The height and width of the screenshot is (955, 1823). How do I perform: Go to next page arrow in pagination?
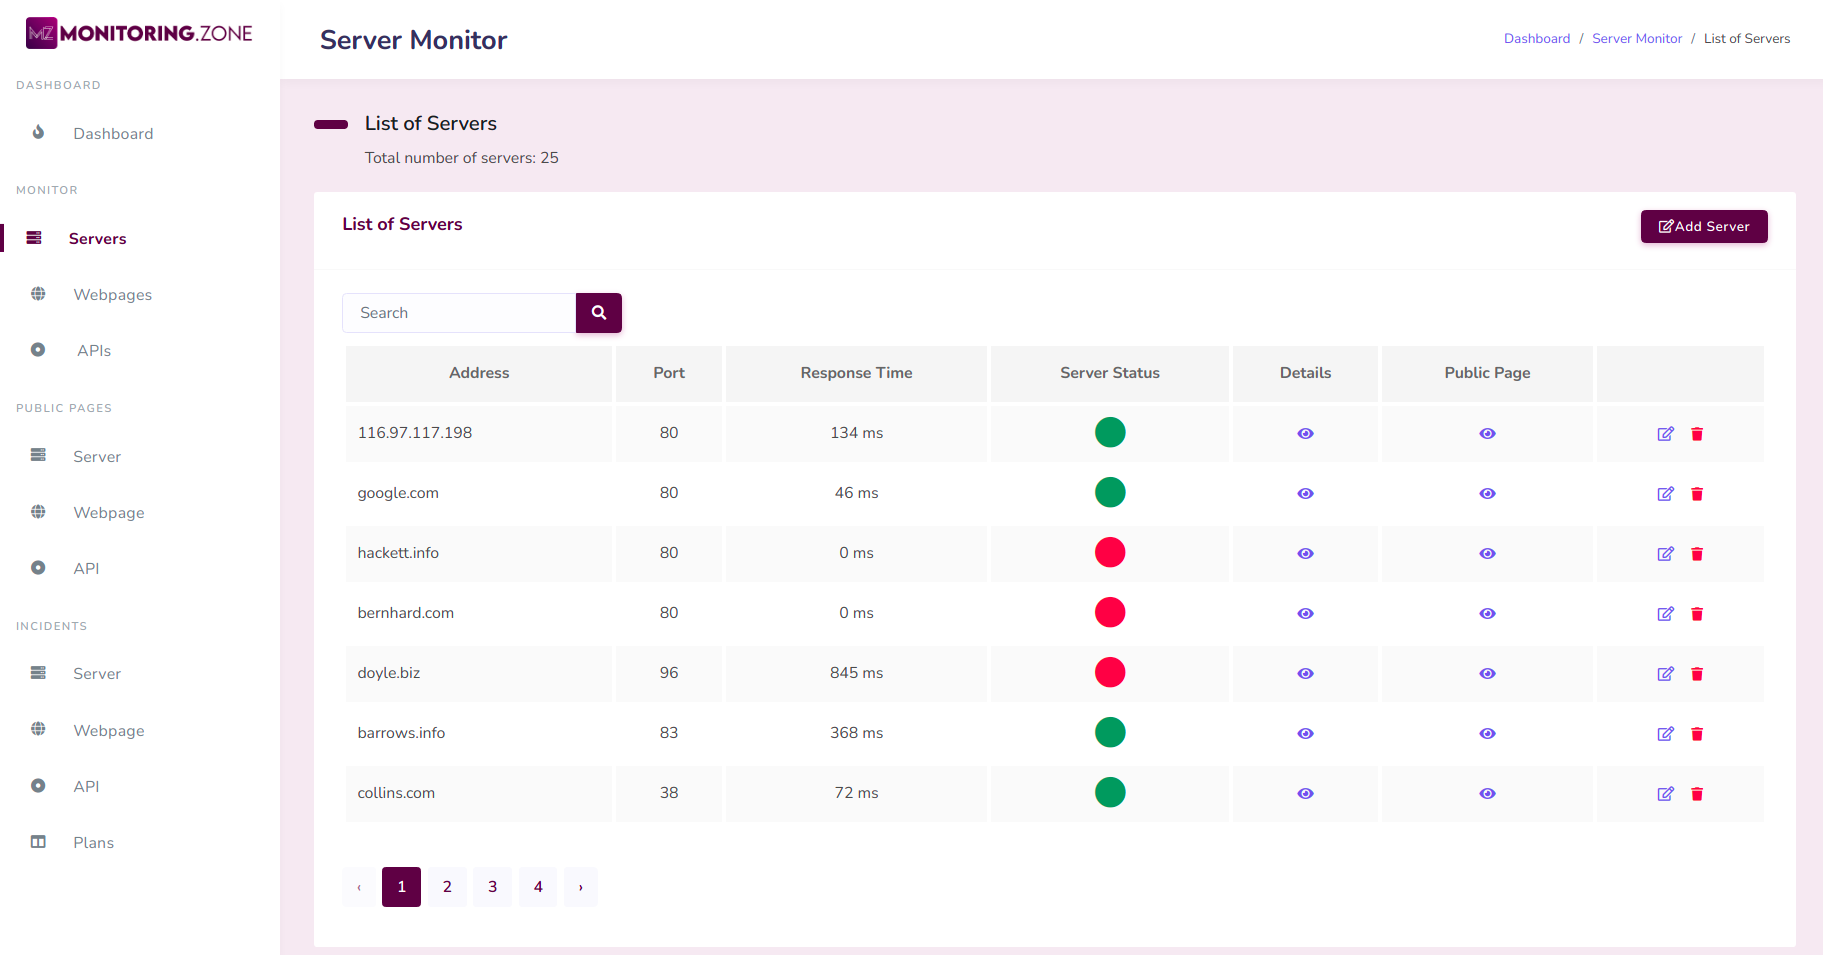point(580,887)
